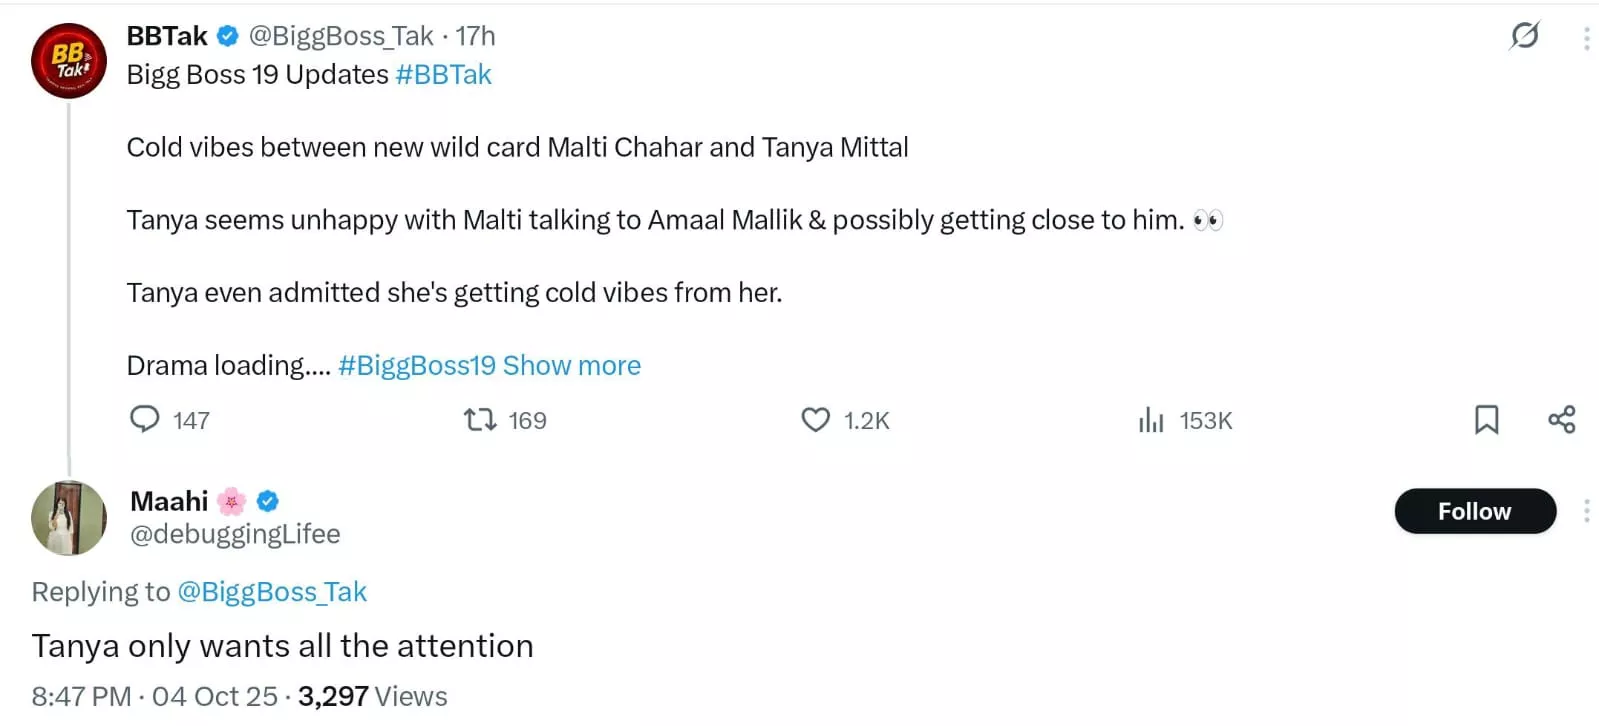This screenshot has width=1599, height=726.
Task: Repost the BBTak tweet with retweet icon
Action: point(480,419)
